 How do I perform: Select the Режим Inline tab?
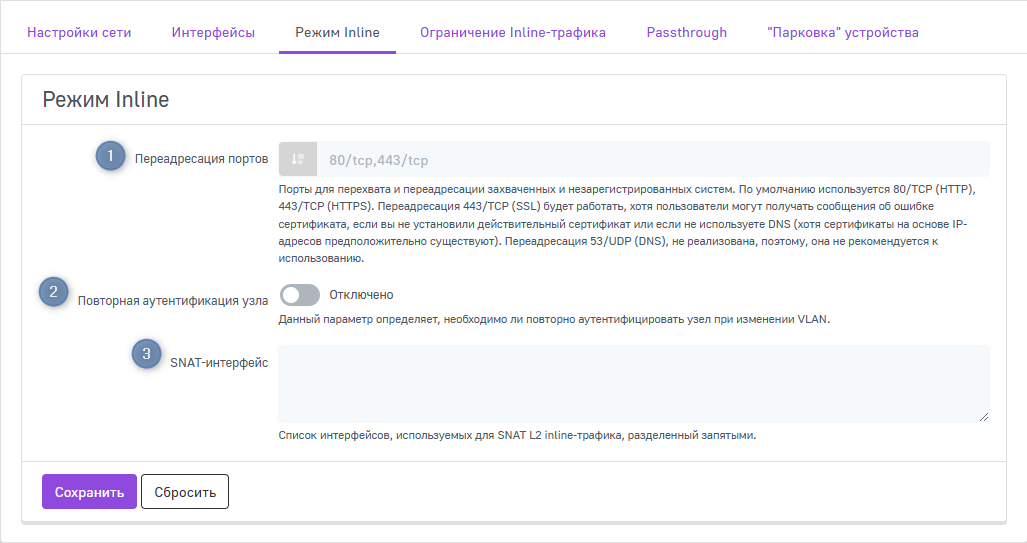(337, 32)
